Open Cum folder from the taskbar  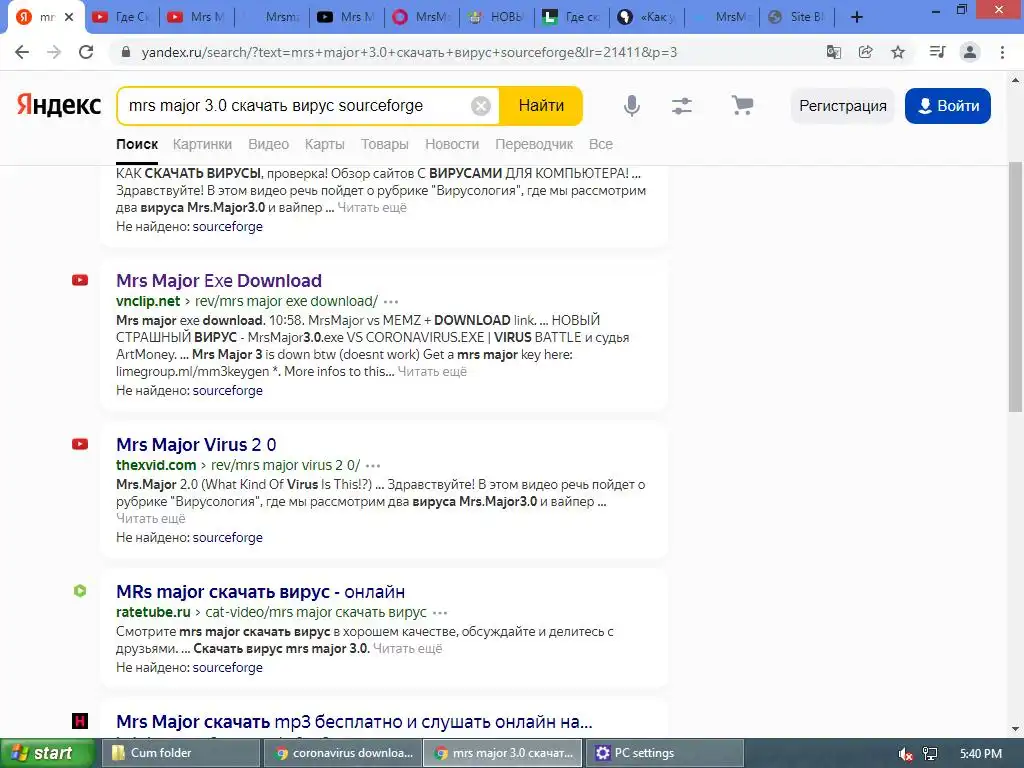[180, 753]
